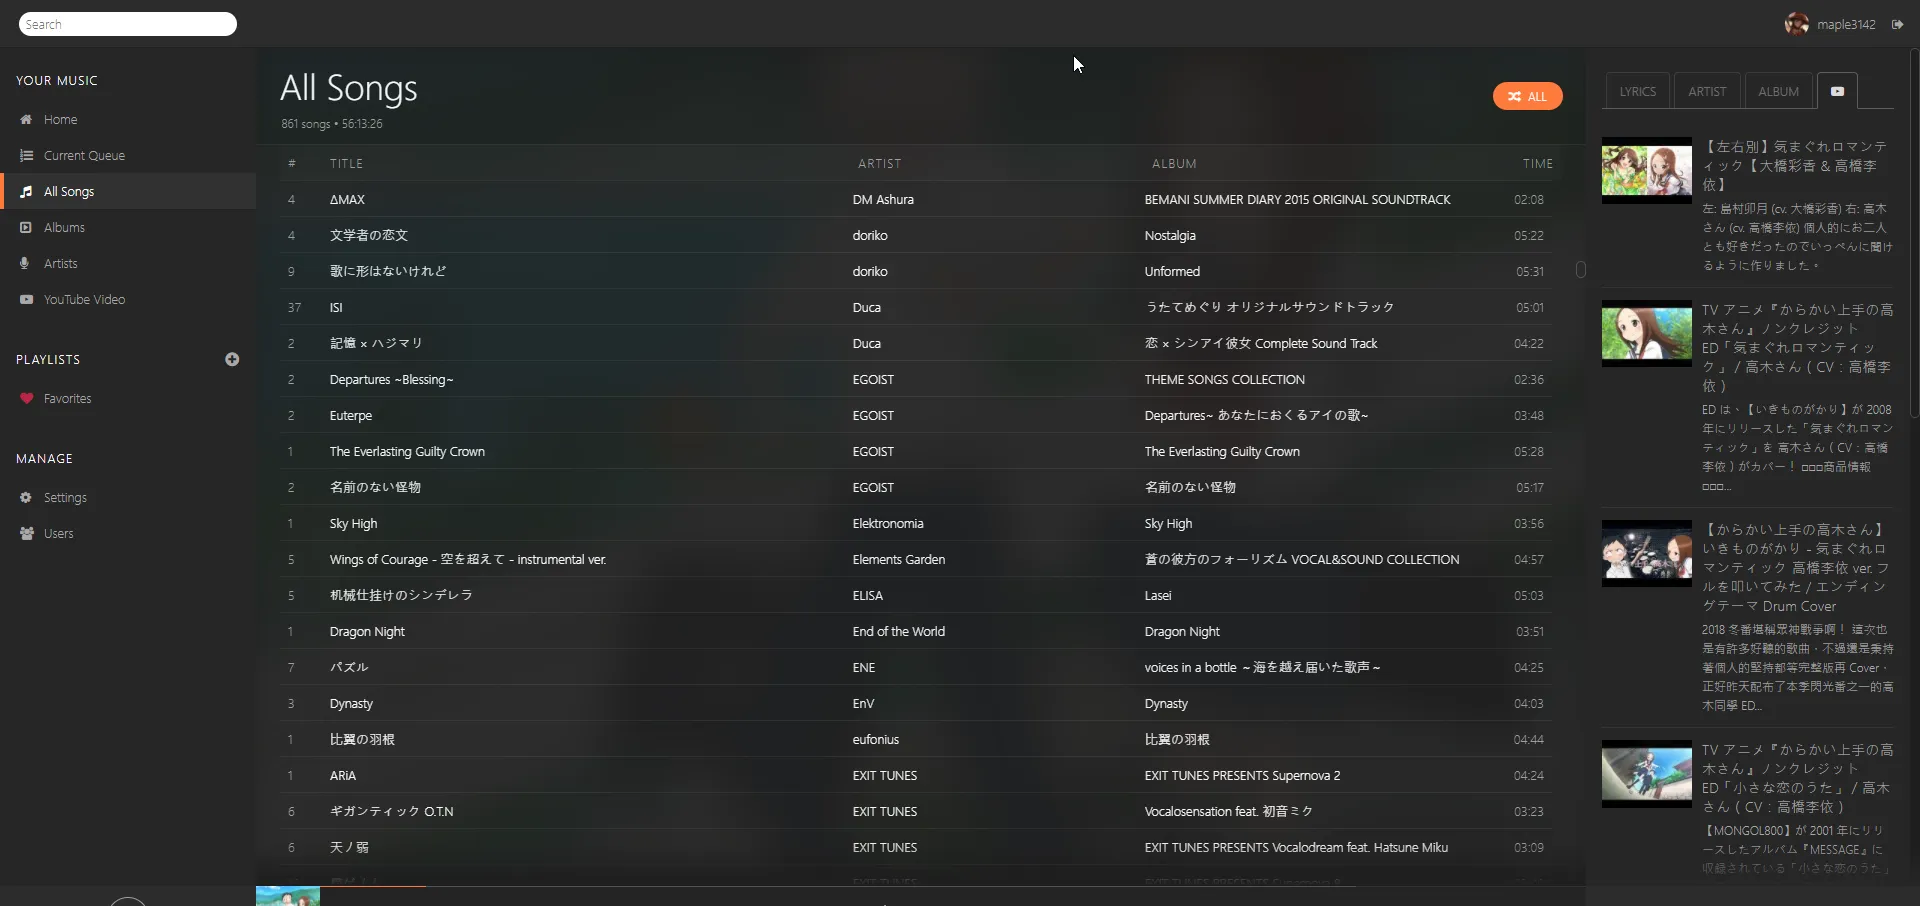Image resolution: width=1920 pixels, height=906 pixels.
Task: Select the song Dragon Night
Action: [x=367, y=632]
